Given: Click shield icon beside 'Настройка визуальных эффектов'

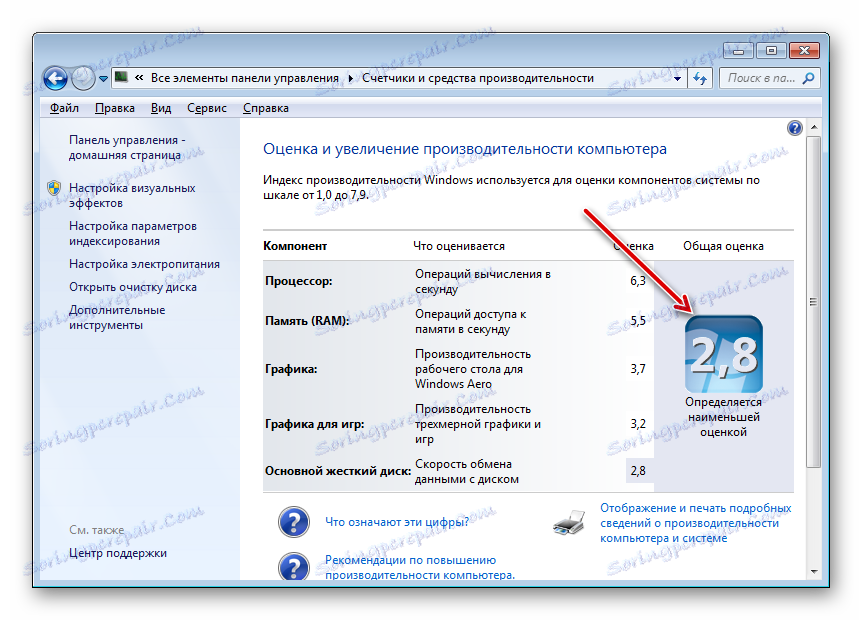Looking at the screenshot, I should 54,189.
